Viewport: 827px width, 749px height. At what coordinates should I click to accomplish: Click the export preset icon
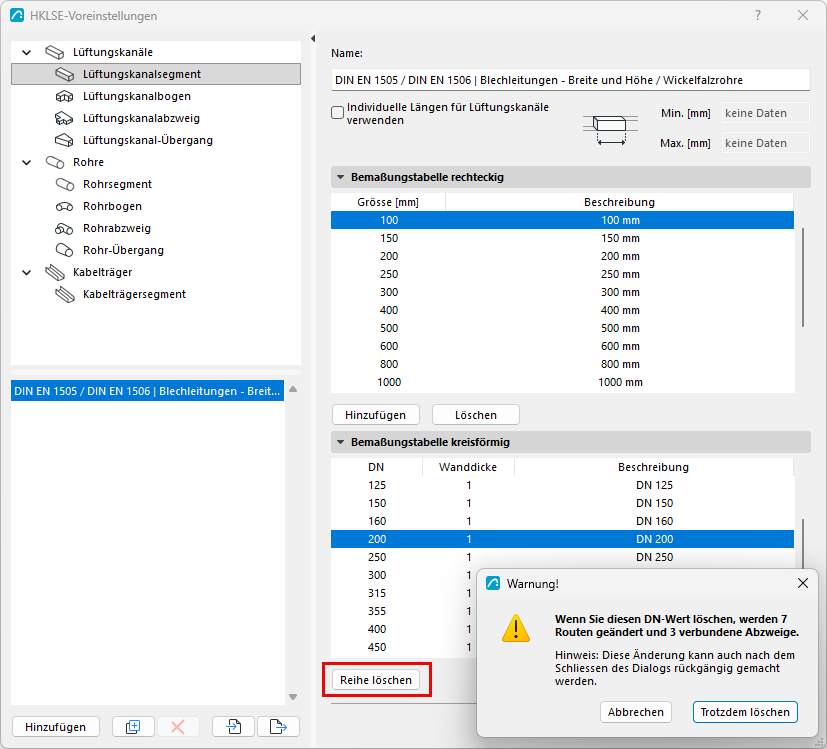tap(278, 727)
